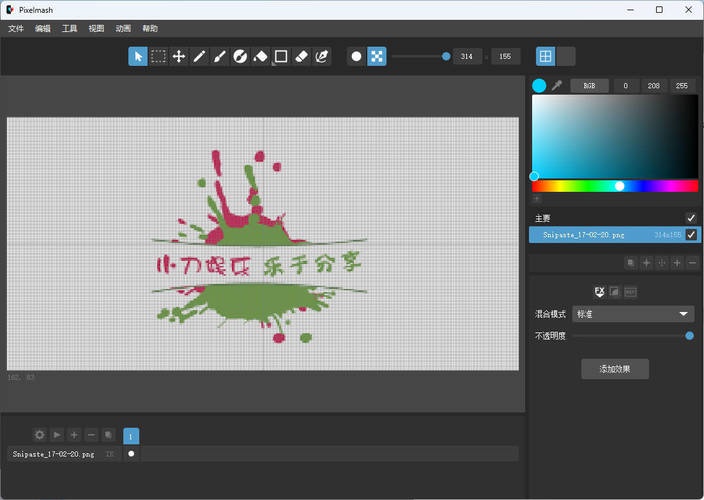The image size is (704, 500).
Task: Activate the move tool
Action: [x=179, y=56]
